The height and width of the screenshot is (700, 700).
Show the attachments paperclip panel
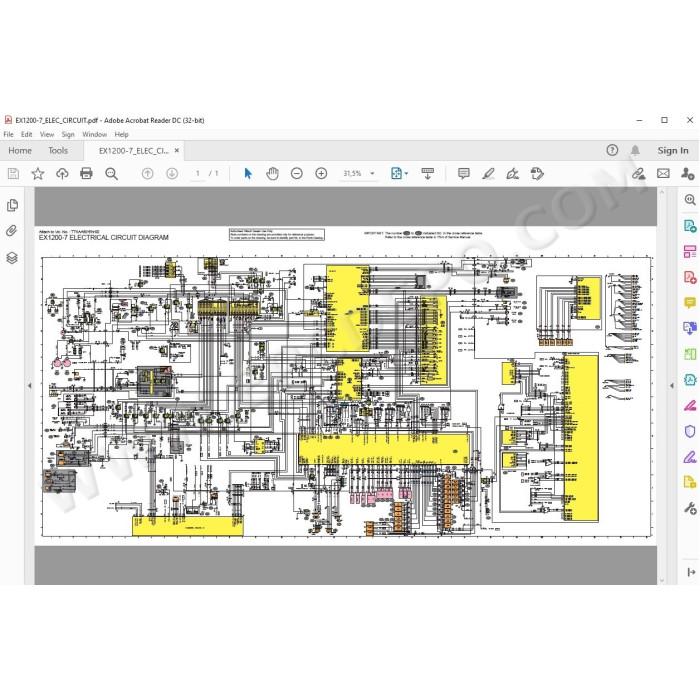[x=12, y=231]
